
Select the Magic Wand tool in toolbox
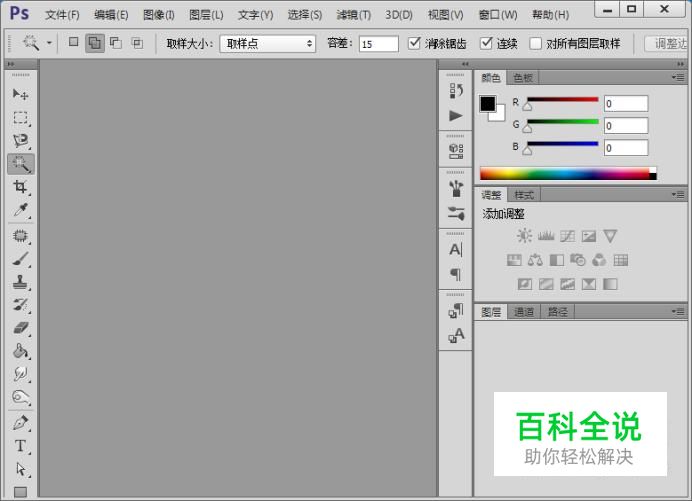click(20, 164)
